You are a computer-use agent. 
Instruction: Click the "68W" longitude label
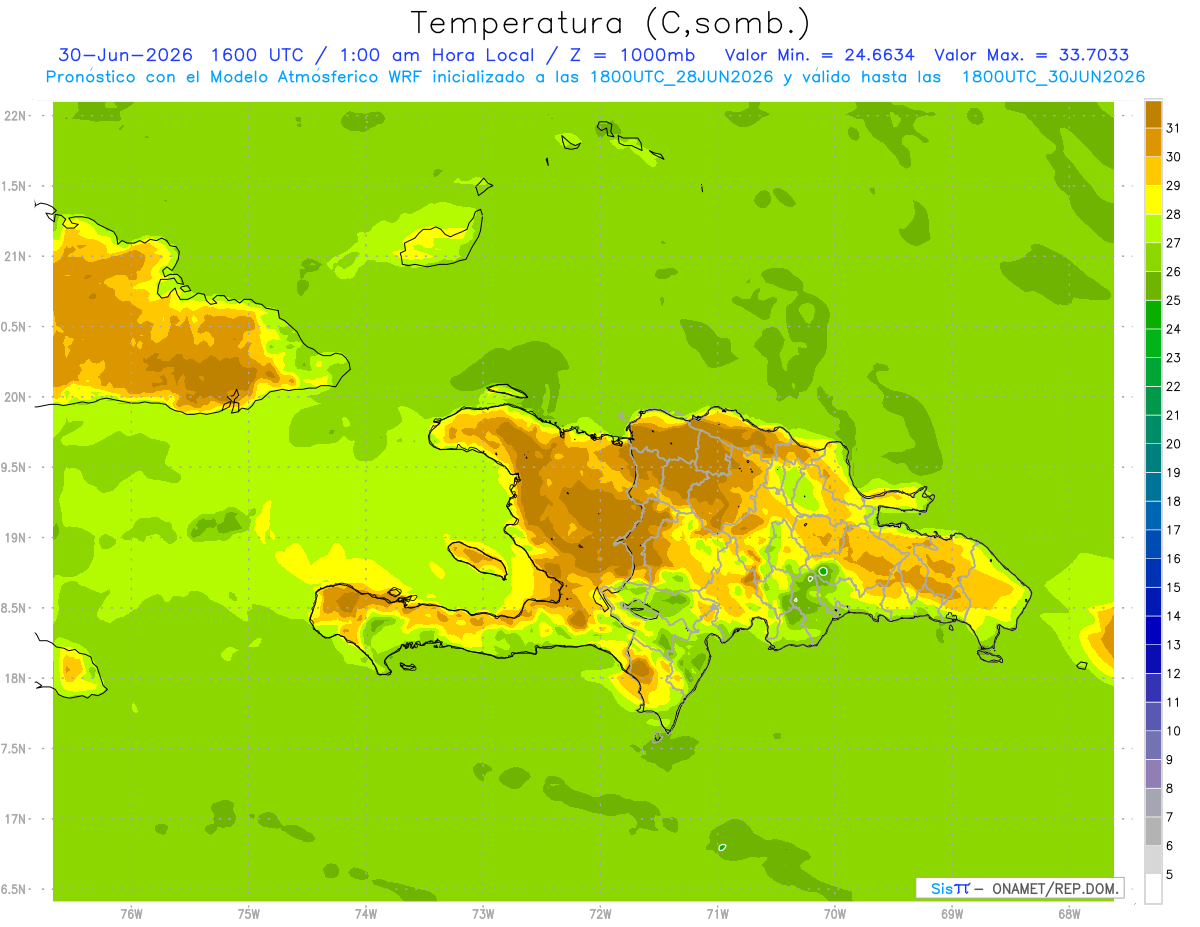tap(1069, 914)
